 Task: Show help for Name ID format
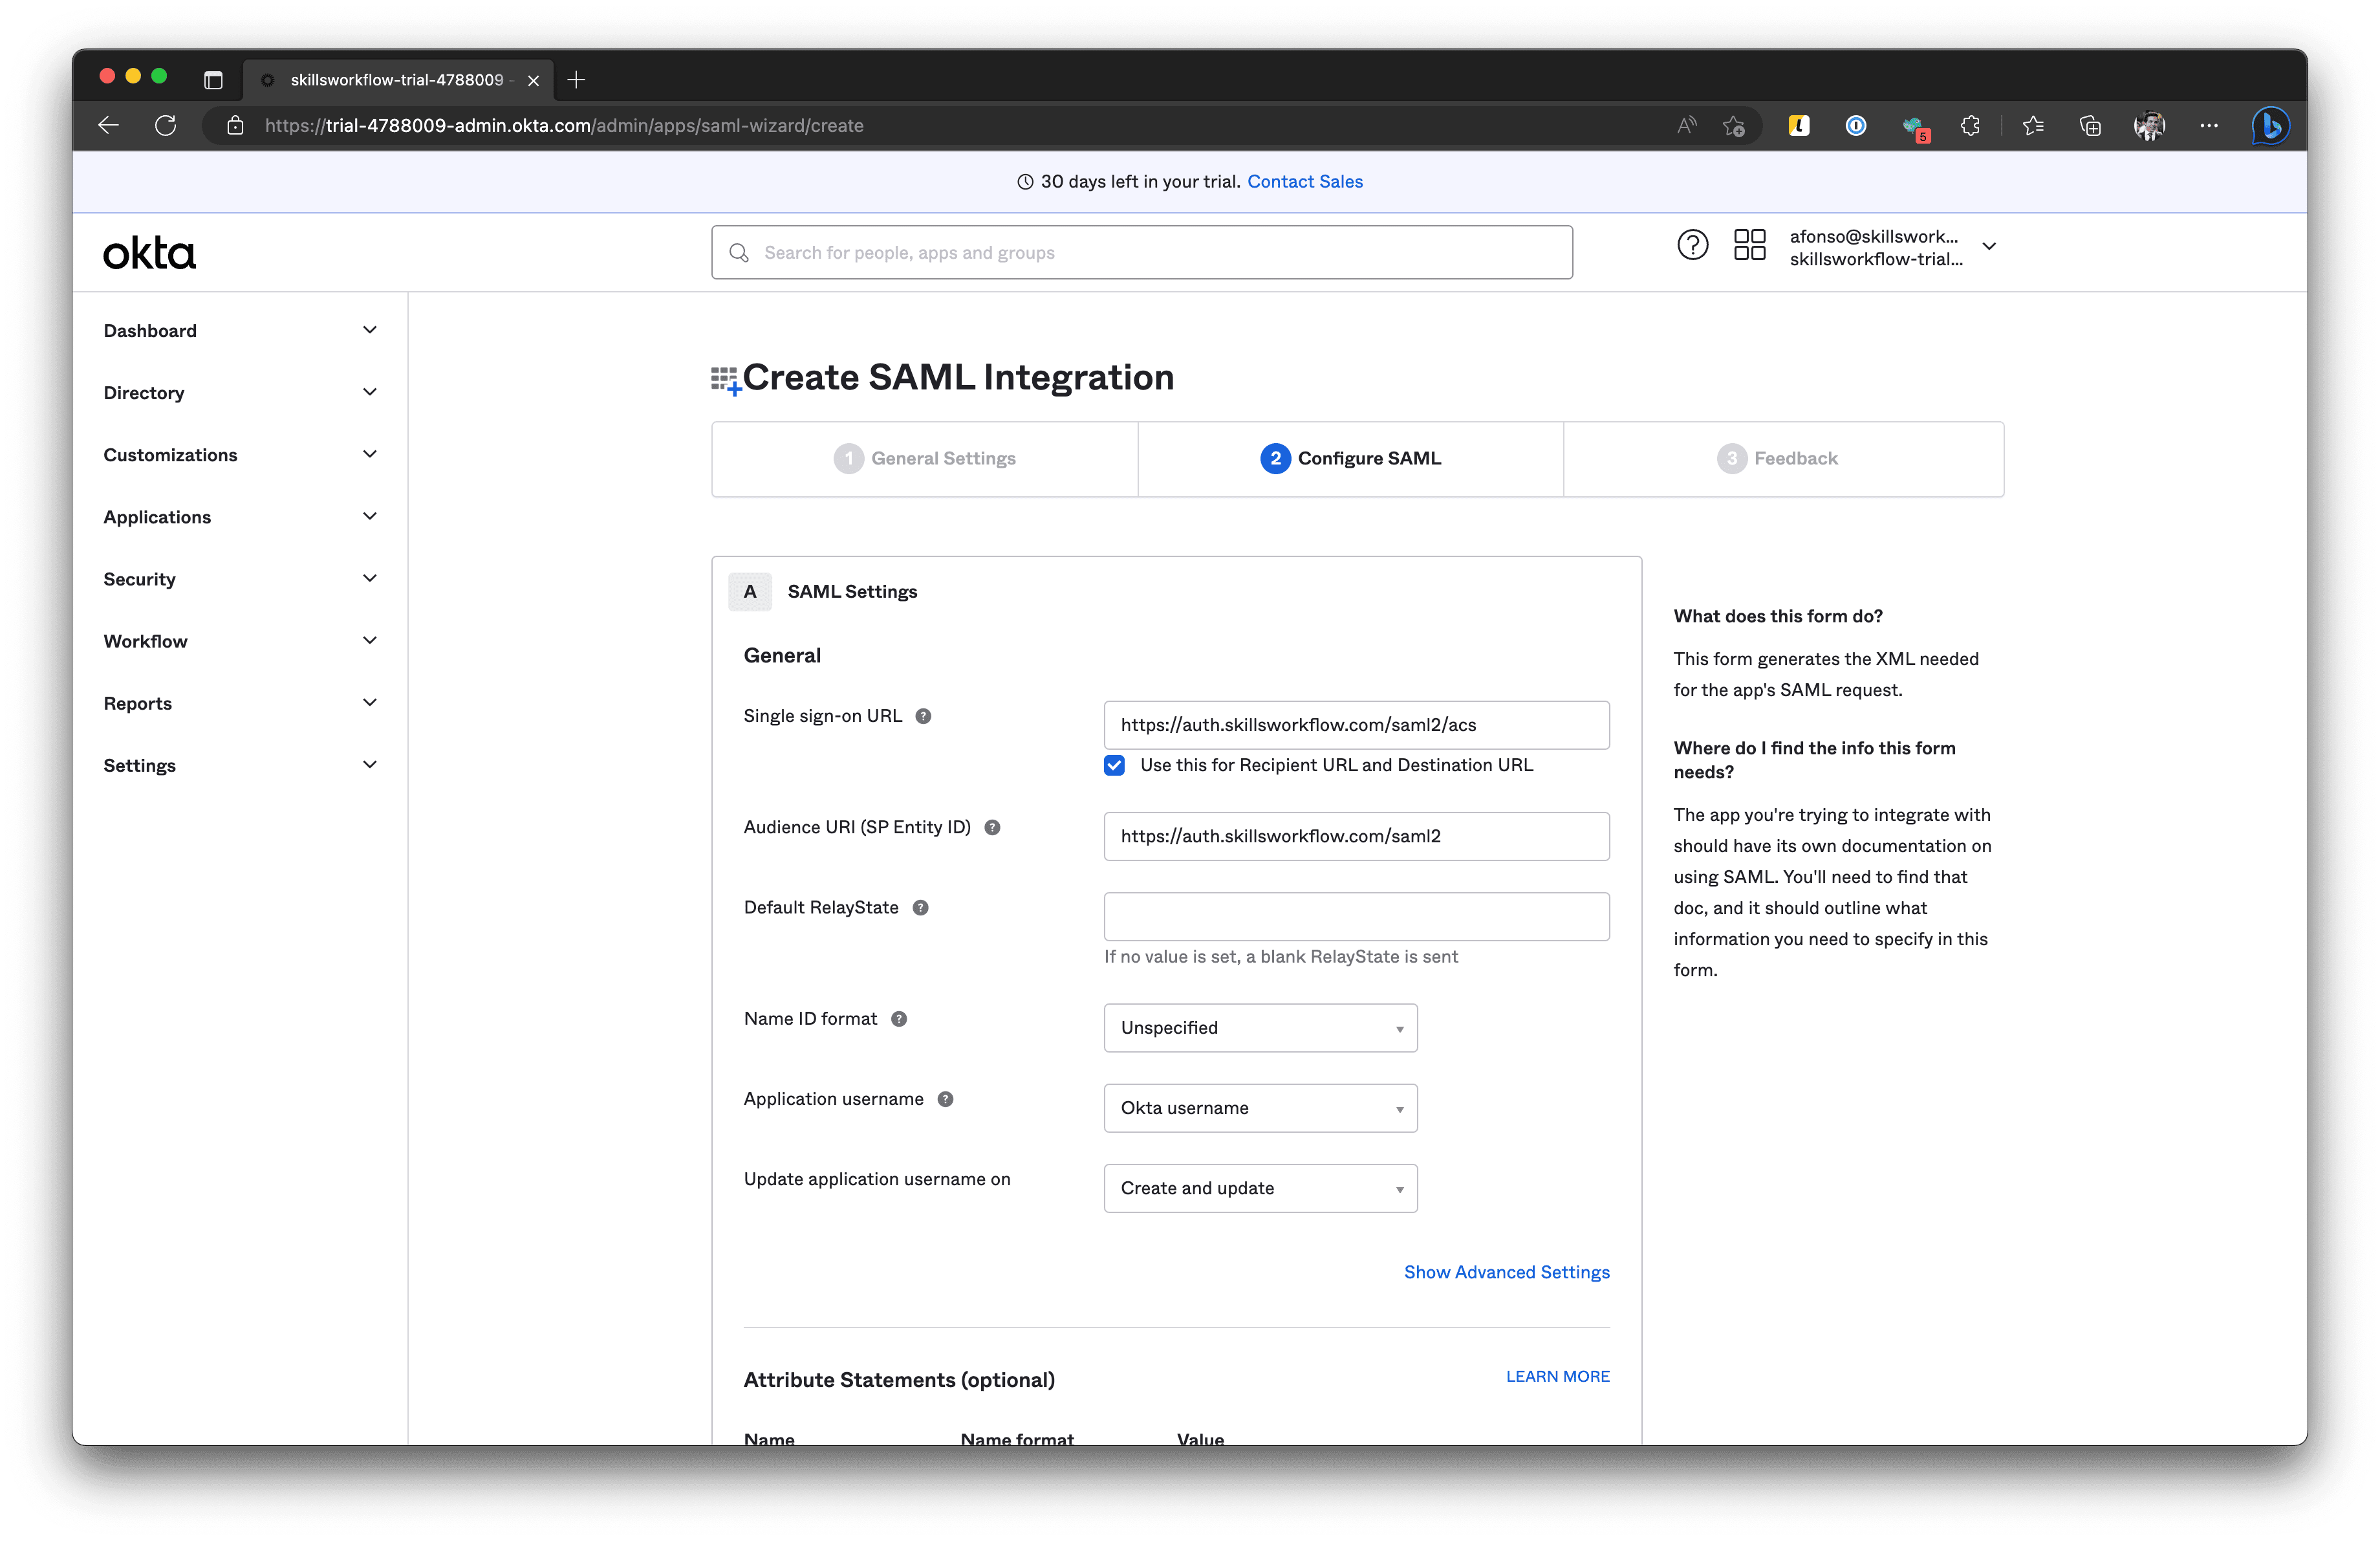[898, 1019]
